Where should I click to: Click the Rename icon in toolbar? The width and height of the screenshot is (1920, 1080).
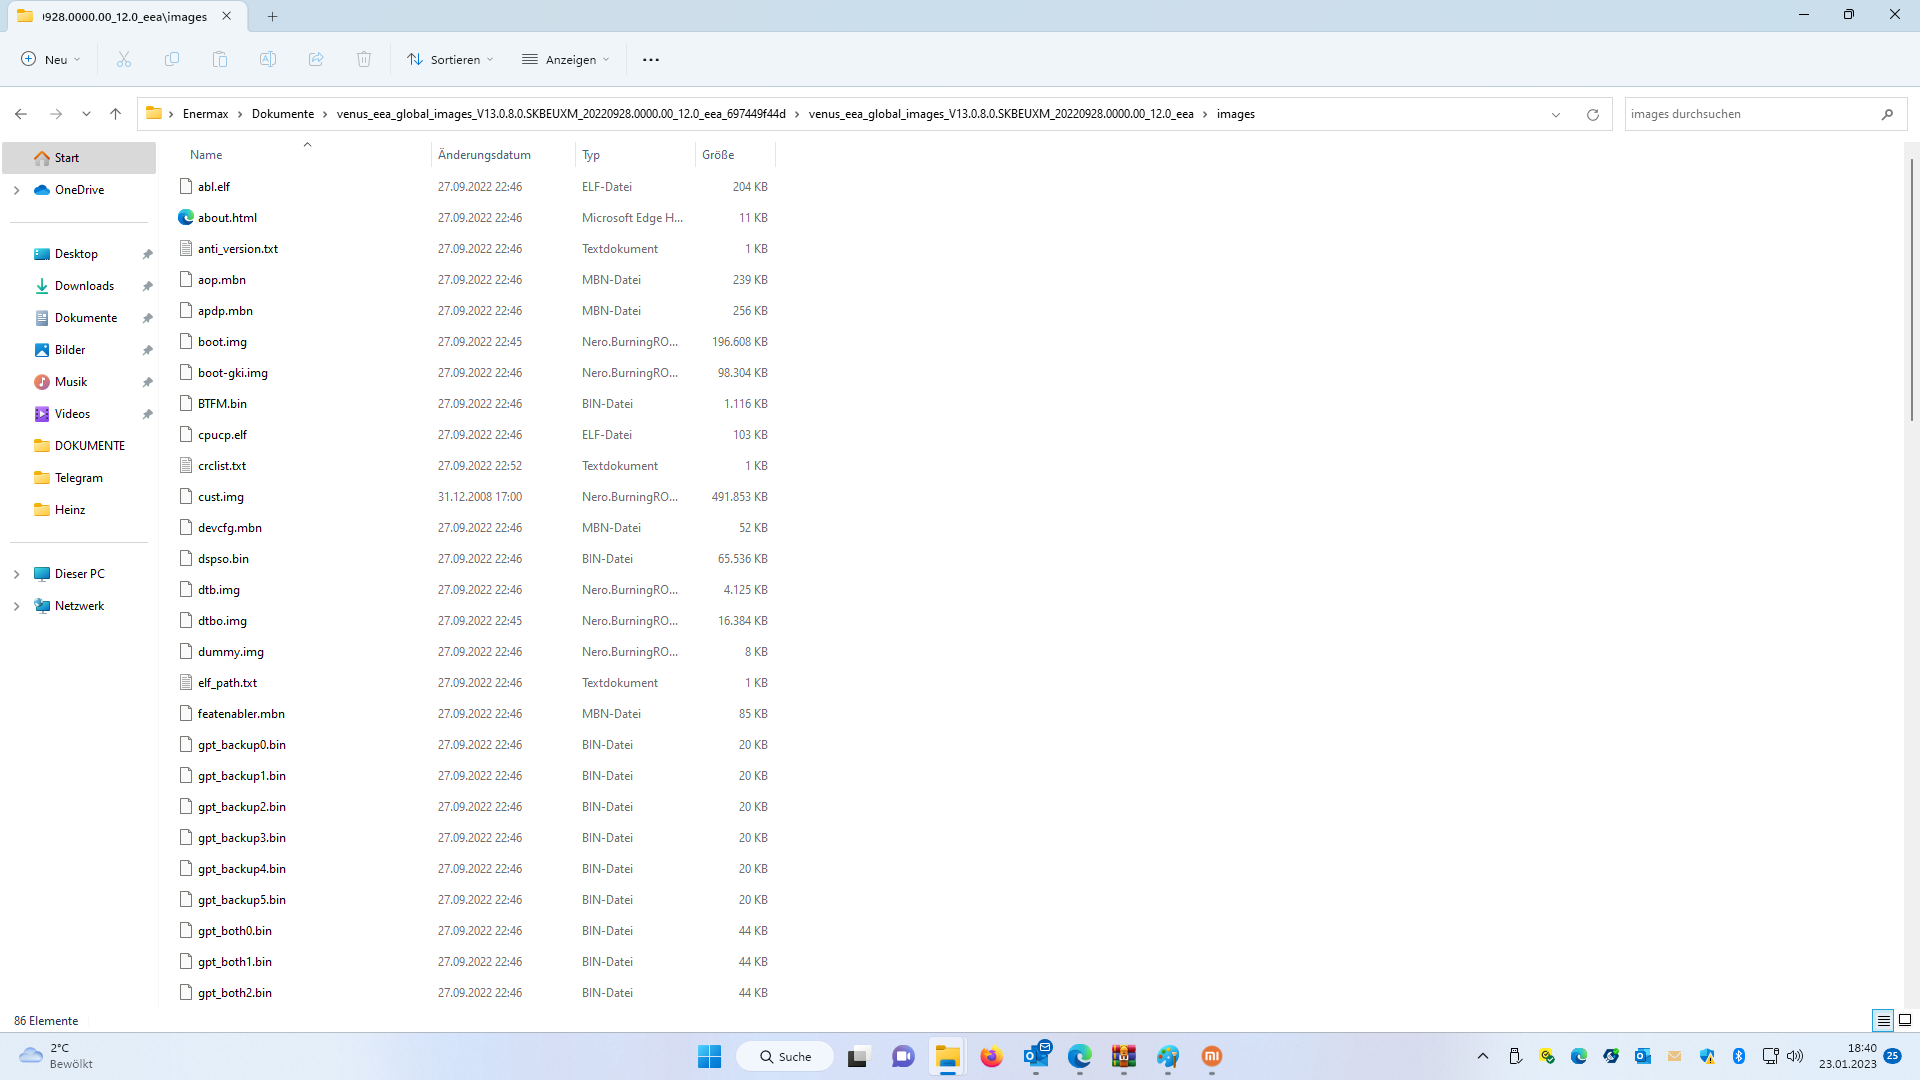(x=268, y=60)
